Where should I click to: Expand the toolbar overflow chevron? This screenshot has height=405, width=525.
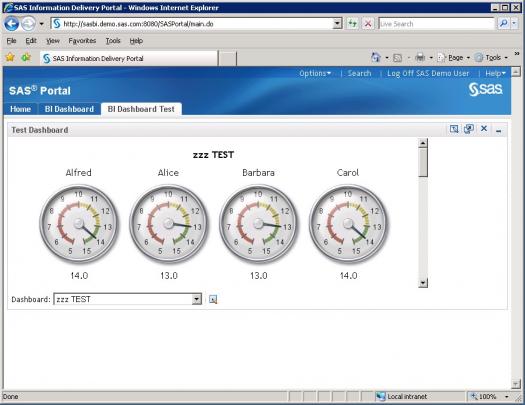click(x=517, y=54)
